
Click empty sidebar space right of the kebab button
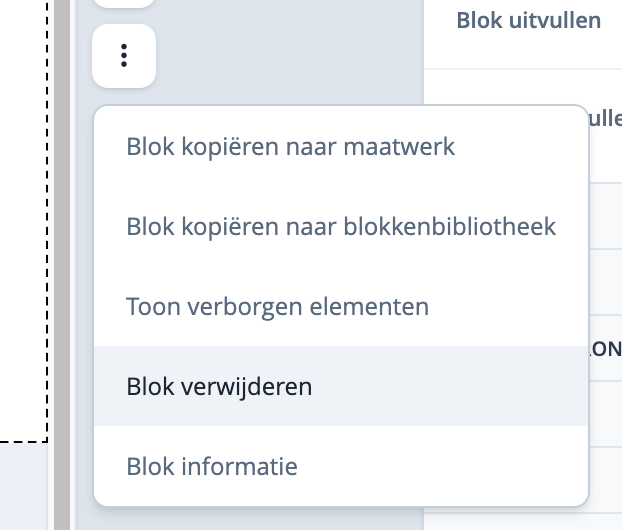click(290, 56)
